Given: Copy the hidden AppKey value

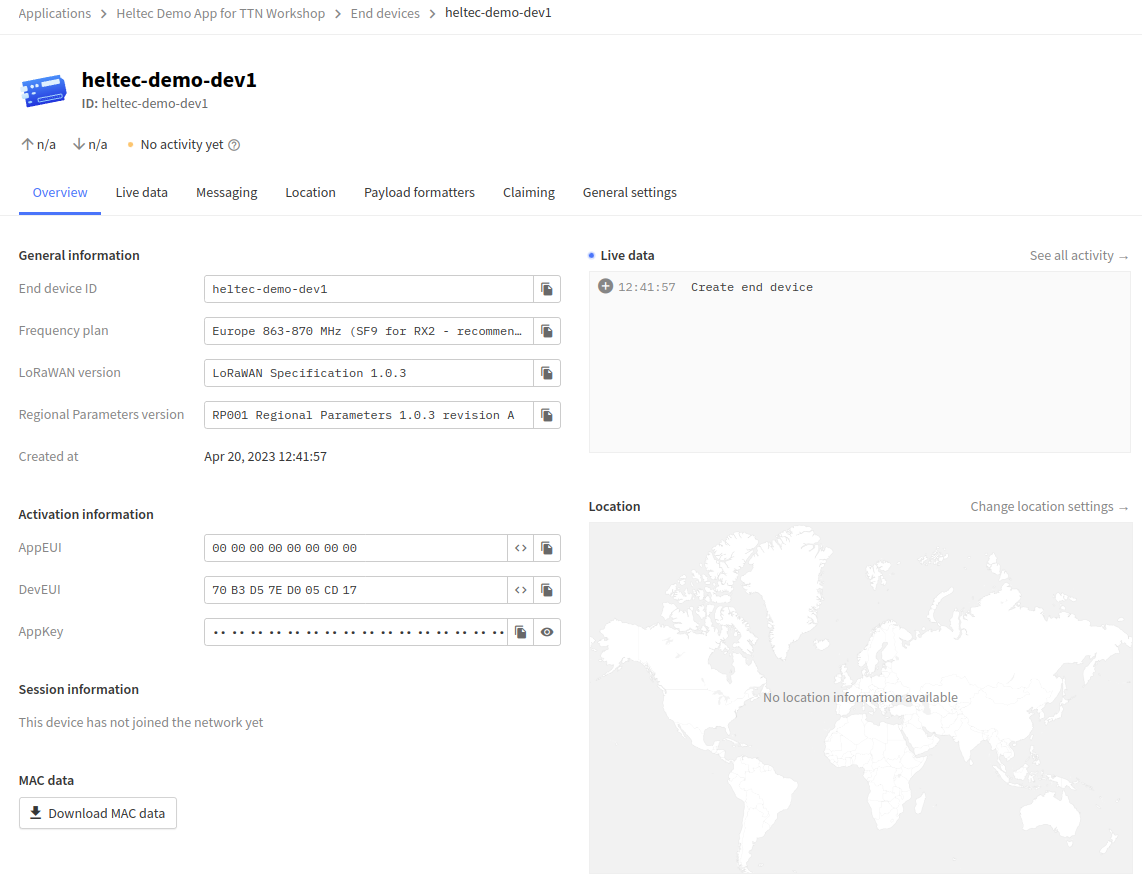Looking at the screenshot, I should click(x=521, y=632).
